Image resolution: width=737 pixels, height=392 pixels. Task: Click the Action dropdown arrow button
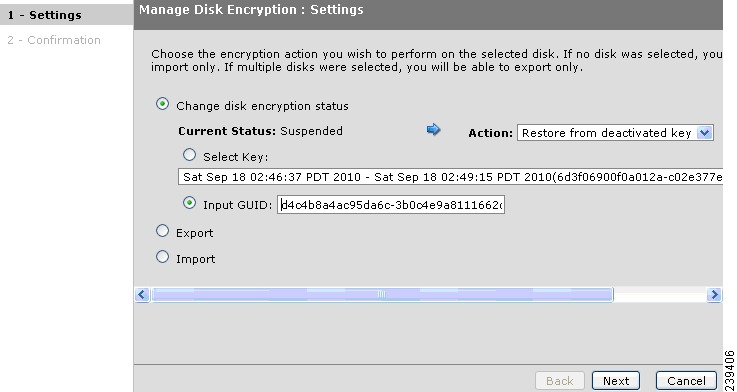pyautogui.click(x=704, y=133)
